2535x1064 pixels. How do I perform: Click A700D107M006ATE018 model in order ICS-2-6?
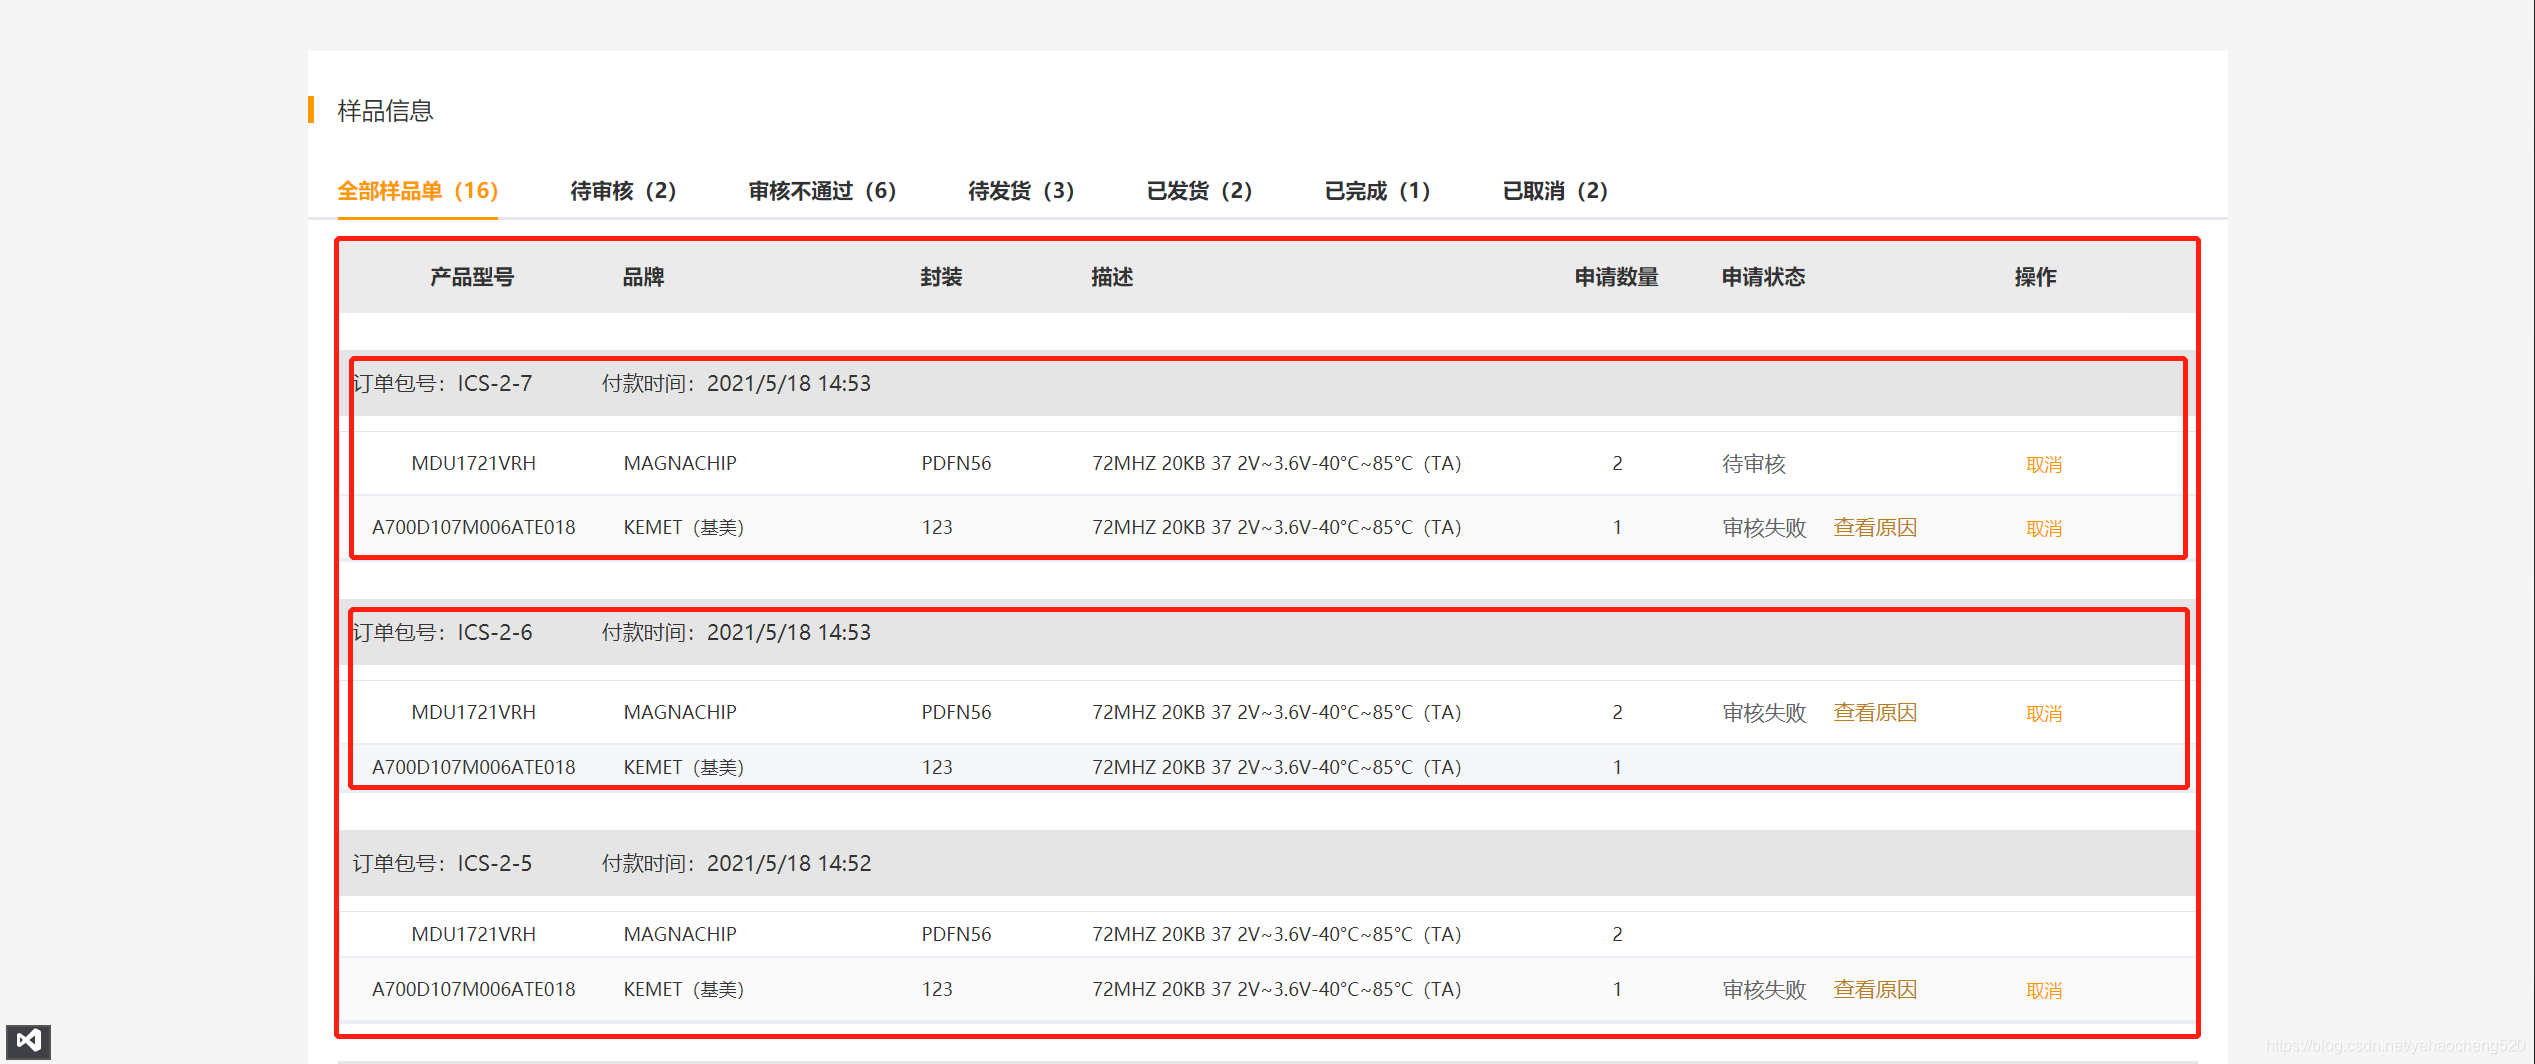pos(474,767)
